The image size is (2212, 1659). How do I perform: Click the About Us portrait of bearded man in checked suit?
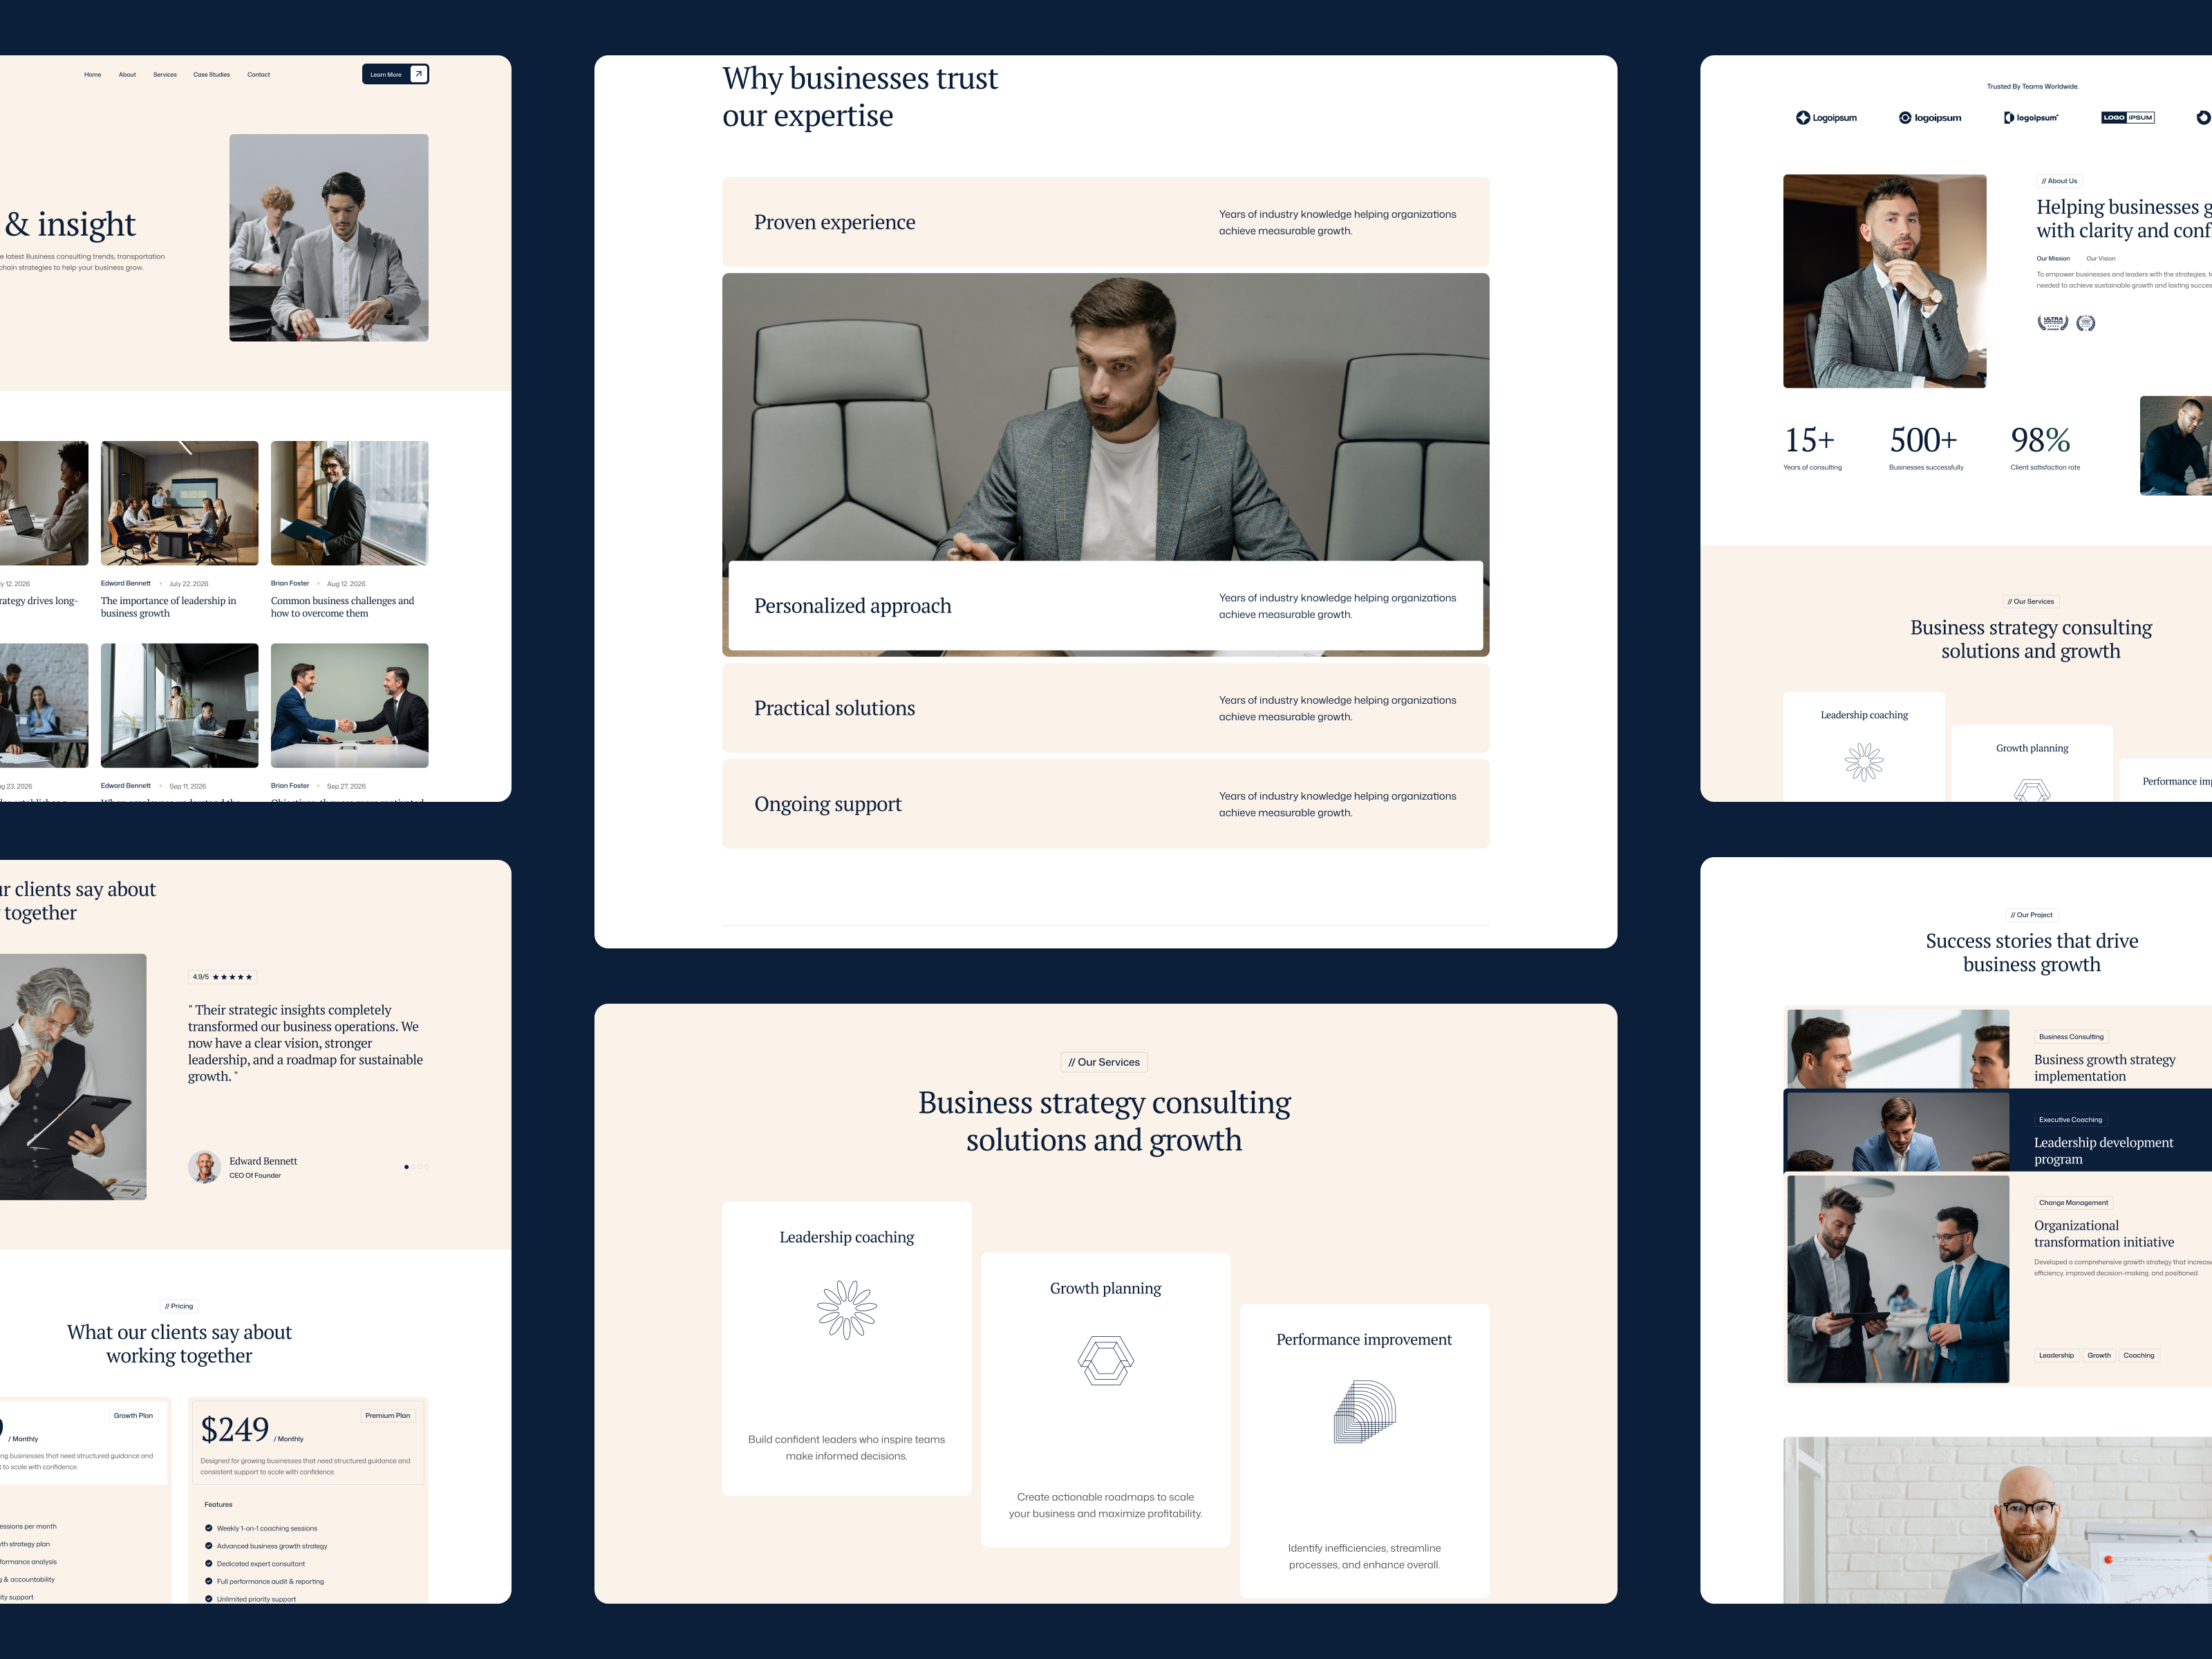(x=1885, y=281)
